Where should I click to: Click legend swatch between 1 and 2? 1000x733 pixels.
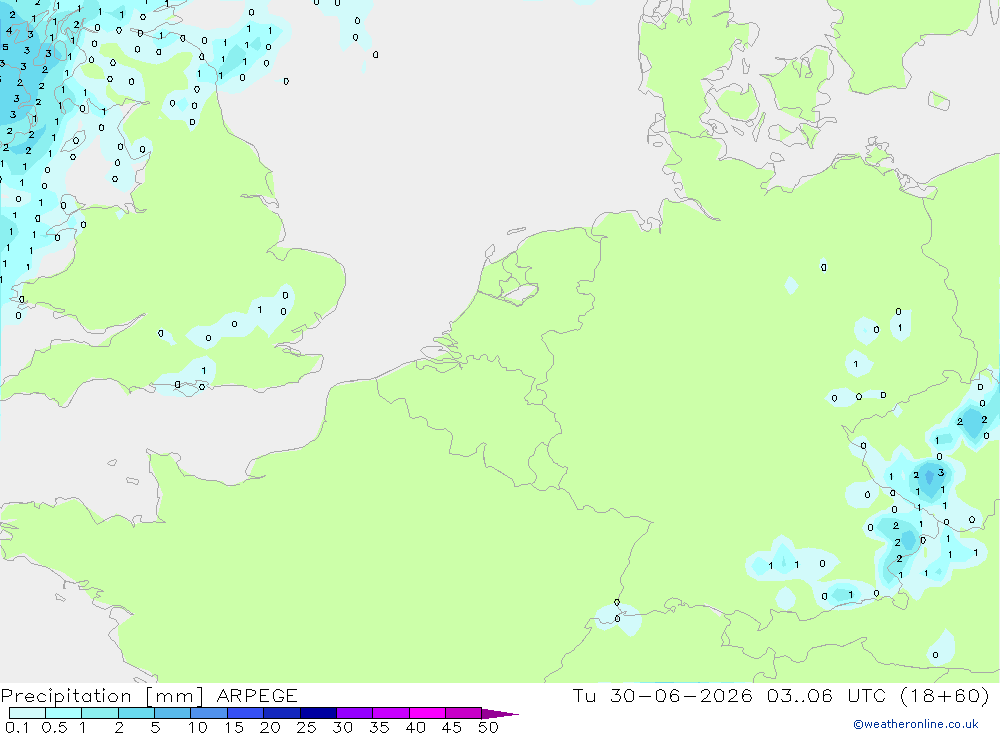(100, 713)
